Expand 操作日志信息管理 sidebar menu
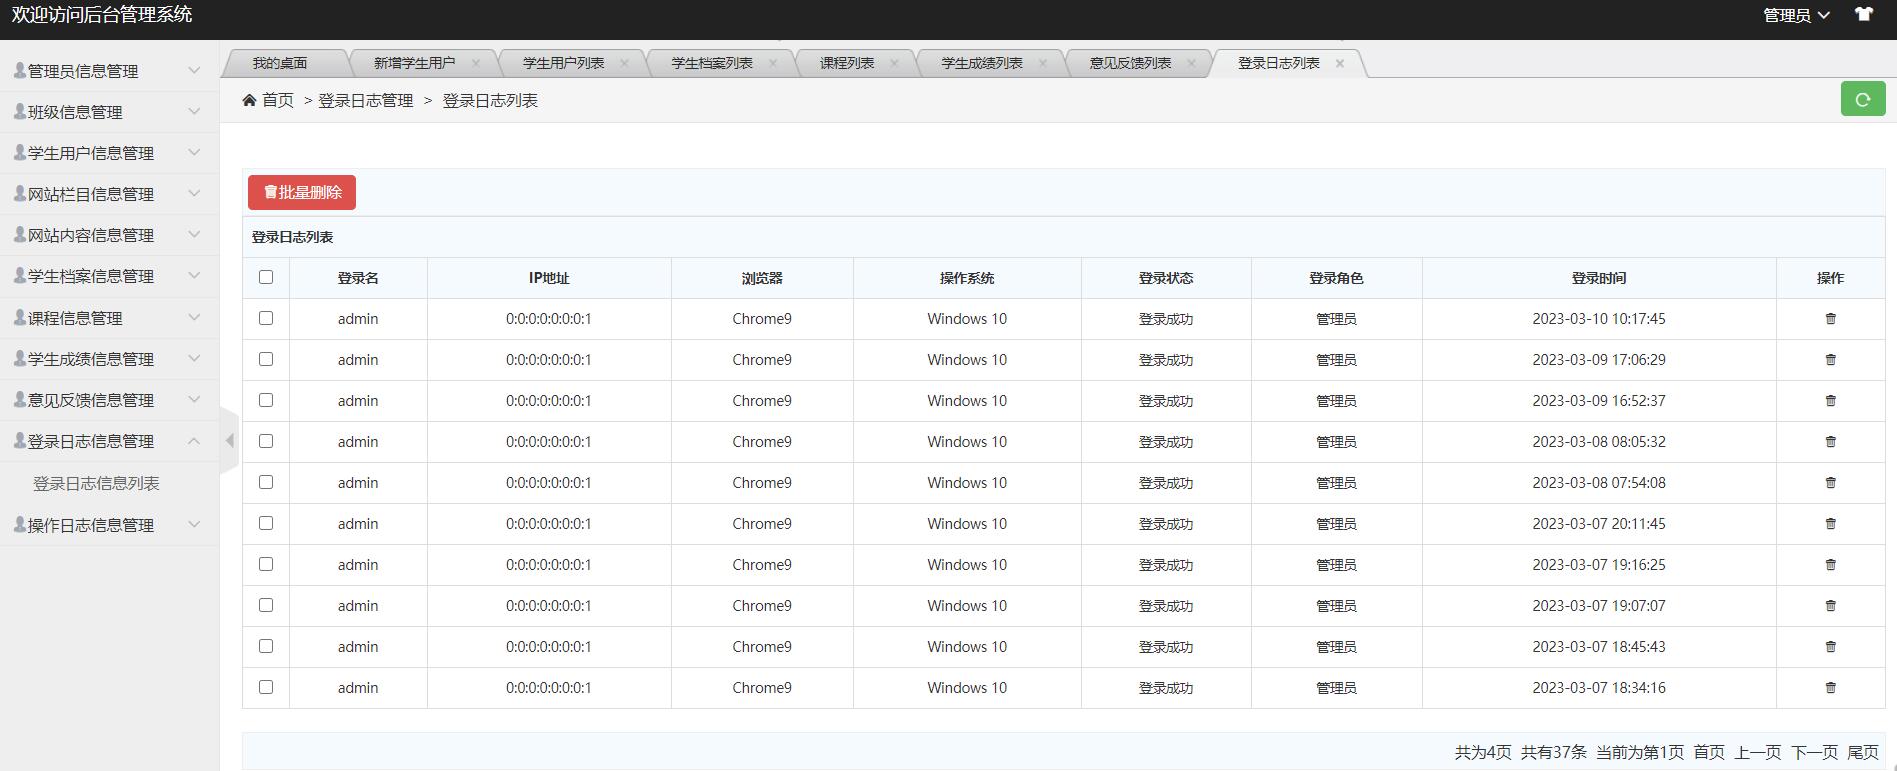1897x771 pixels. pyautogui.click(x=109, y=525)
